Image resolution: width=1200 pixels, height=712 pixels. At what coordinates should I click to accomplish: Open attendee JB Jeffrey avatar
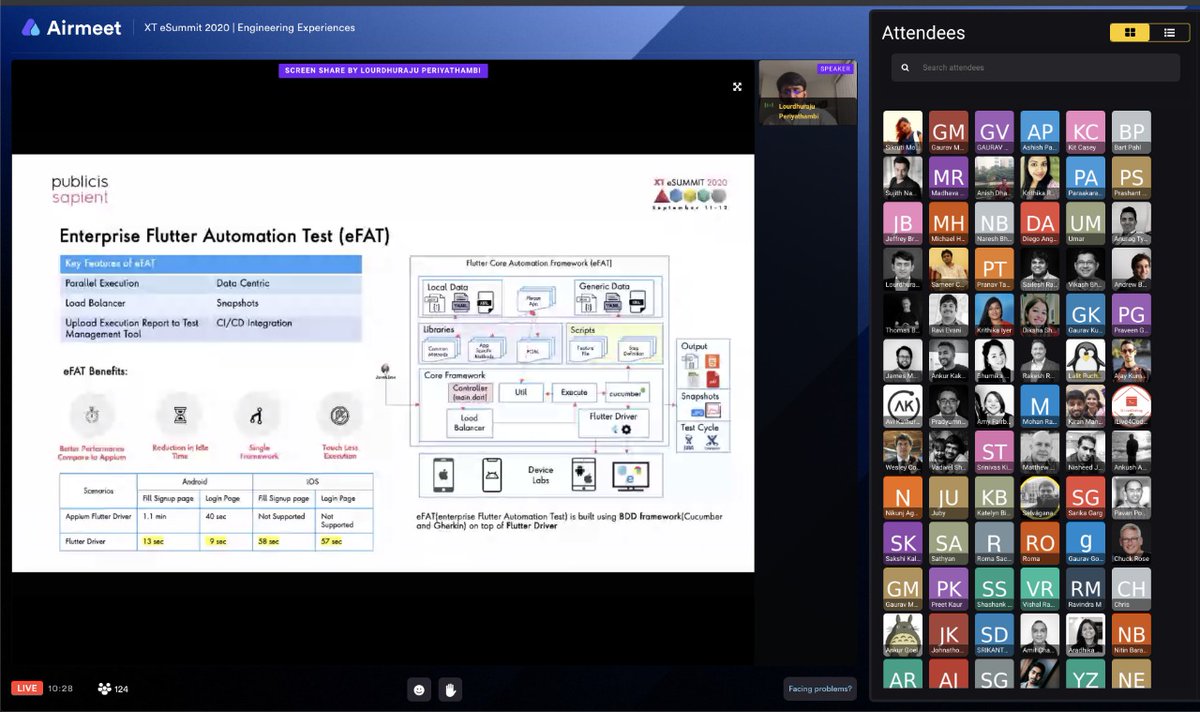(902, 223)
